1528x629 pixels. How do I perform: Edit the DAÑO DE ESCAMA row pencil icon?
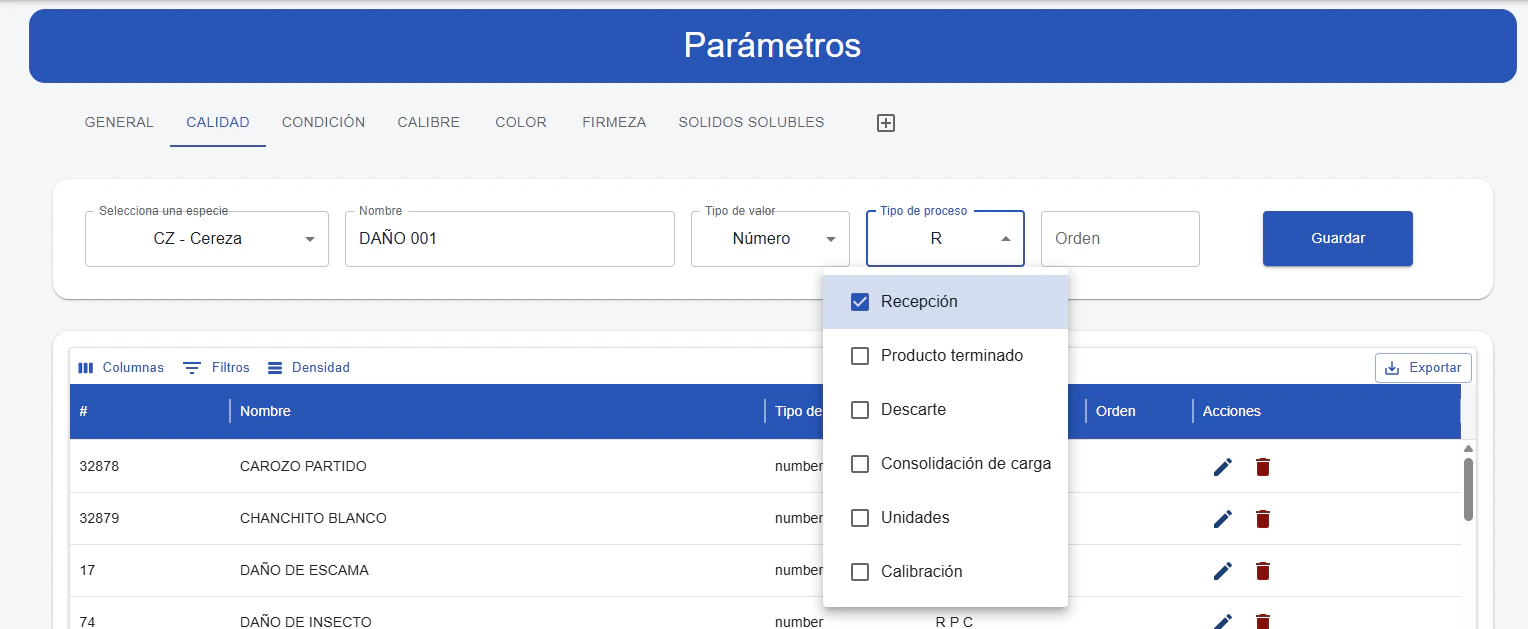(x=1222, y=571)
